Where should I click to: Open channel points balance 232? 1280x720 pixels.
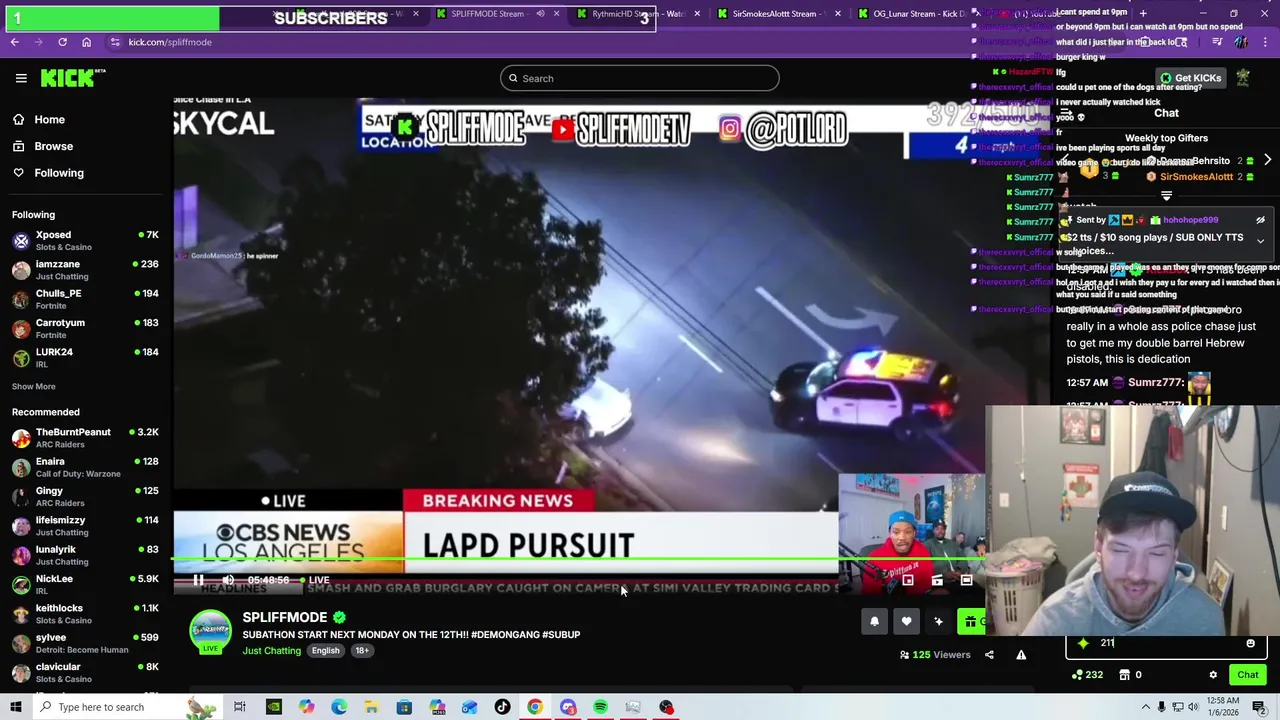[1087, 675]
